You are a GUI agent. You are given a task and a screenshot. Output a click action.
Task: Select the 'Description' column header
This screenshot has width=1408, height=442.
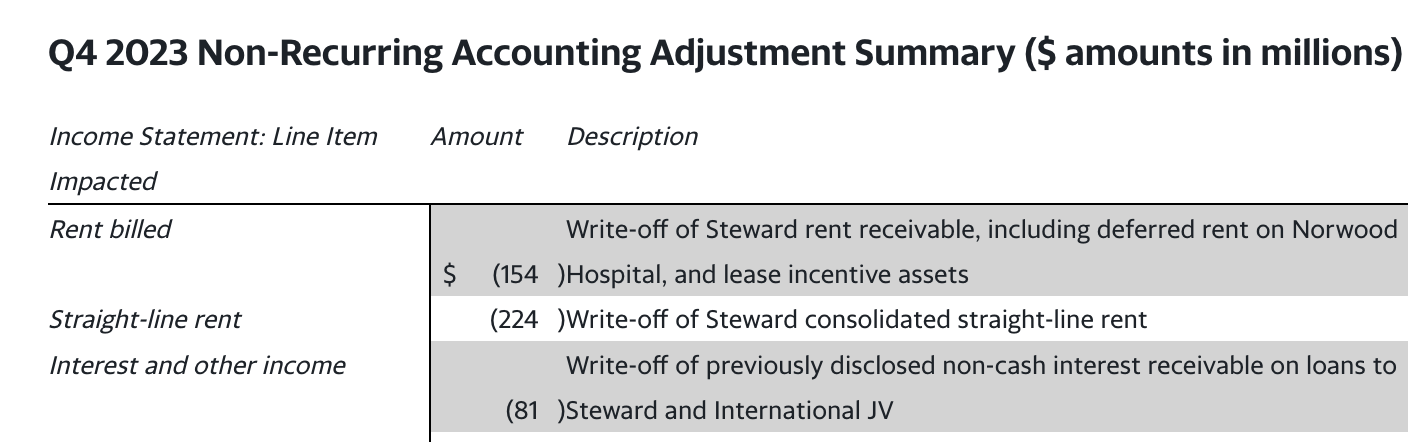(632, 137)
